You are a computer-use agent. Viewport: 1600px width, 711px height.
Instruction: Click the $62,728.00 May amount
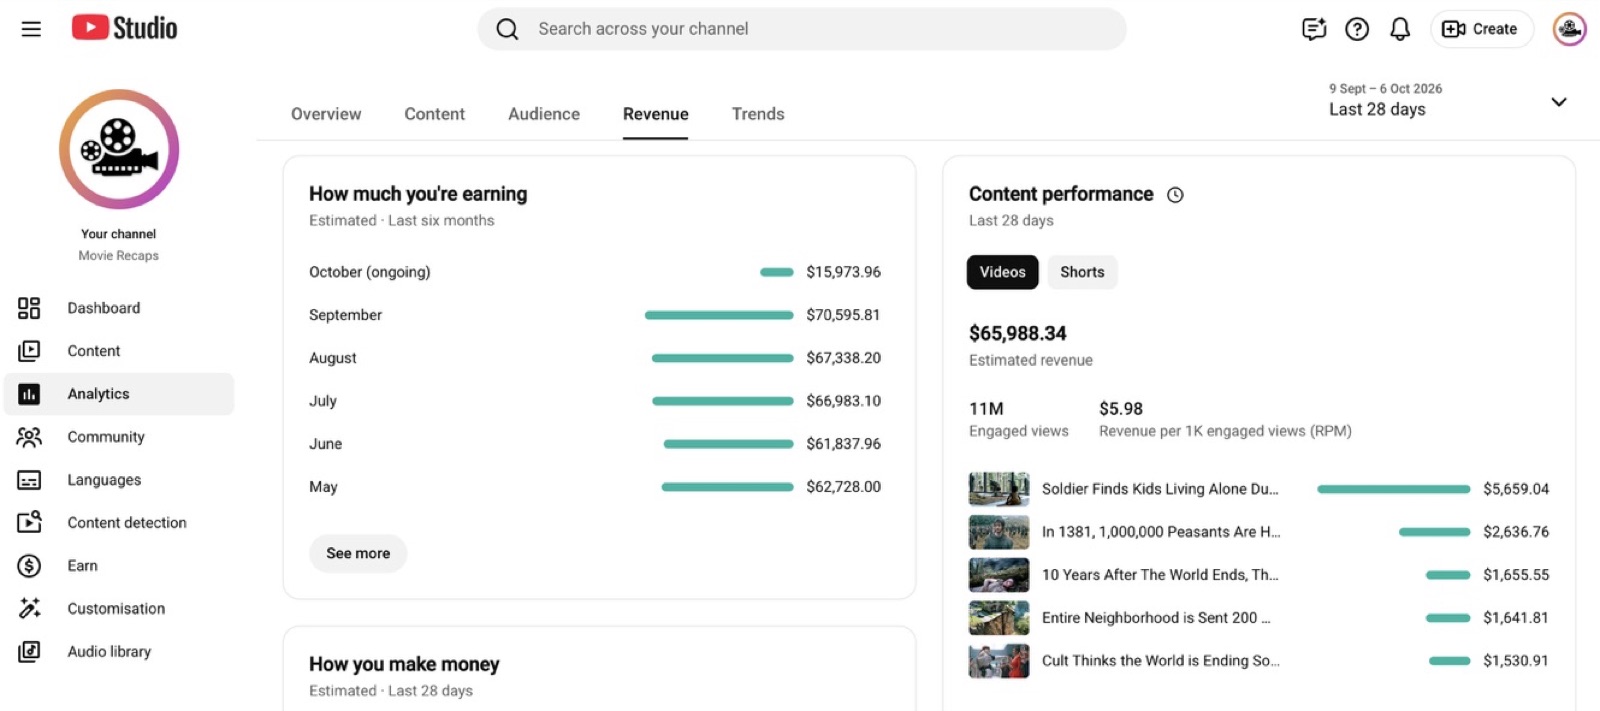[x=844, y=487]
